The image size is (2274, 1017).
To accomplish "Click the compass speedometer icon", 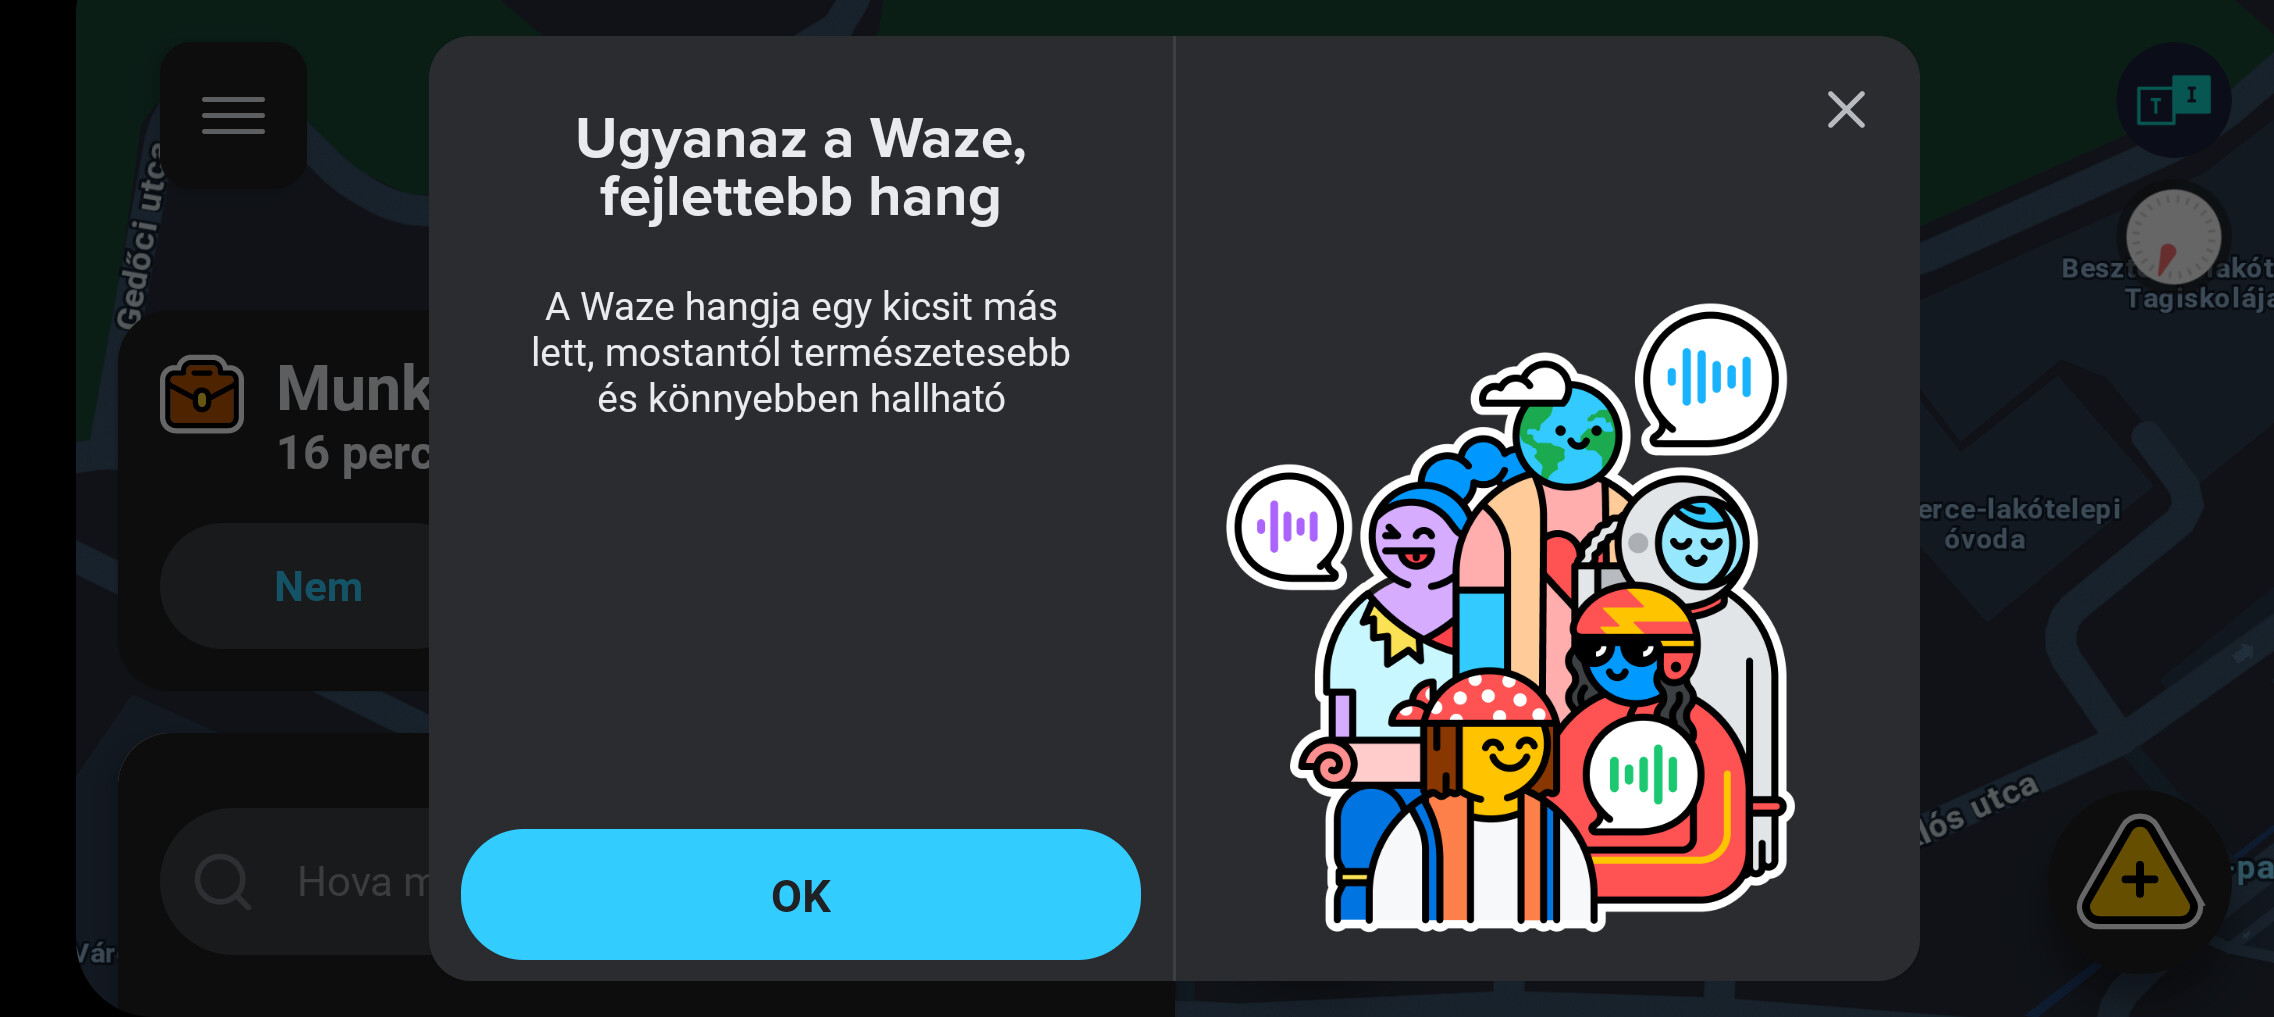I will 2172,238.
